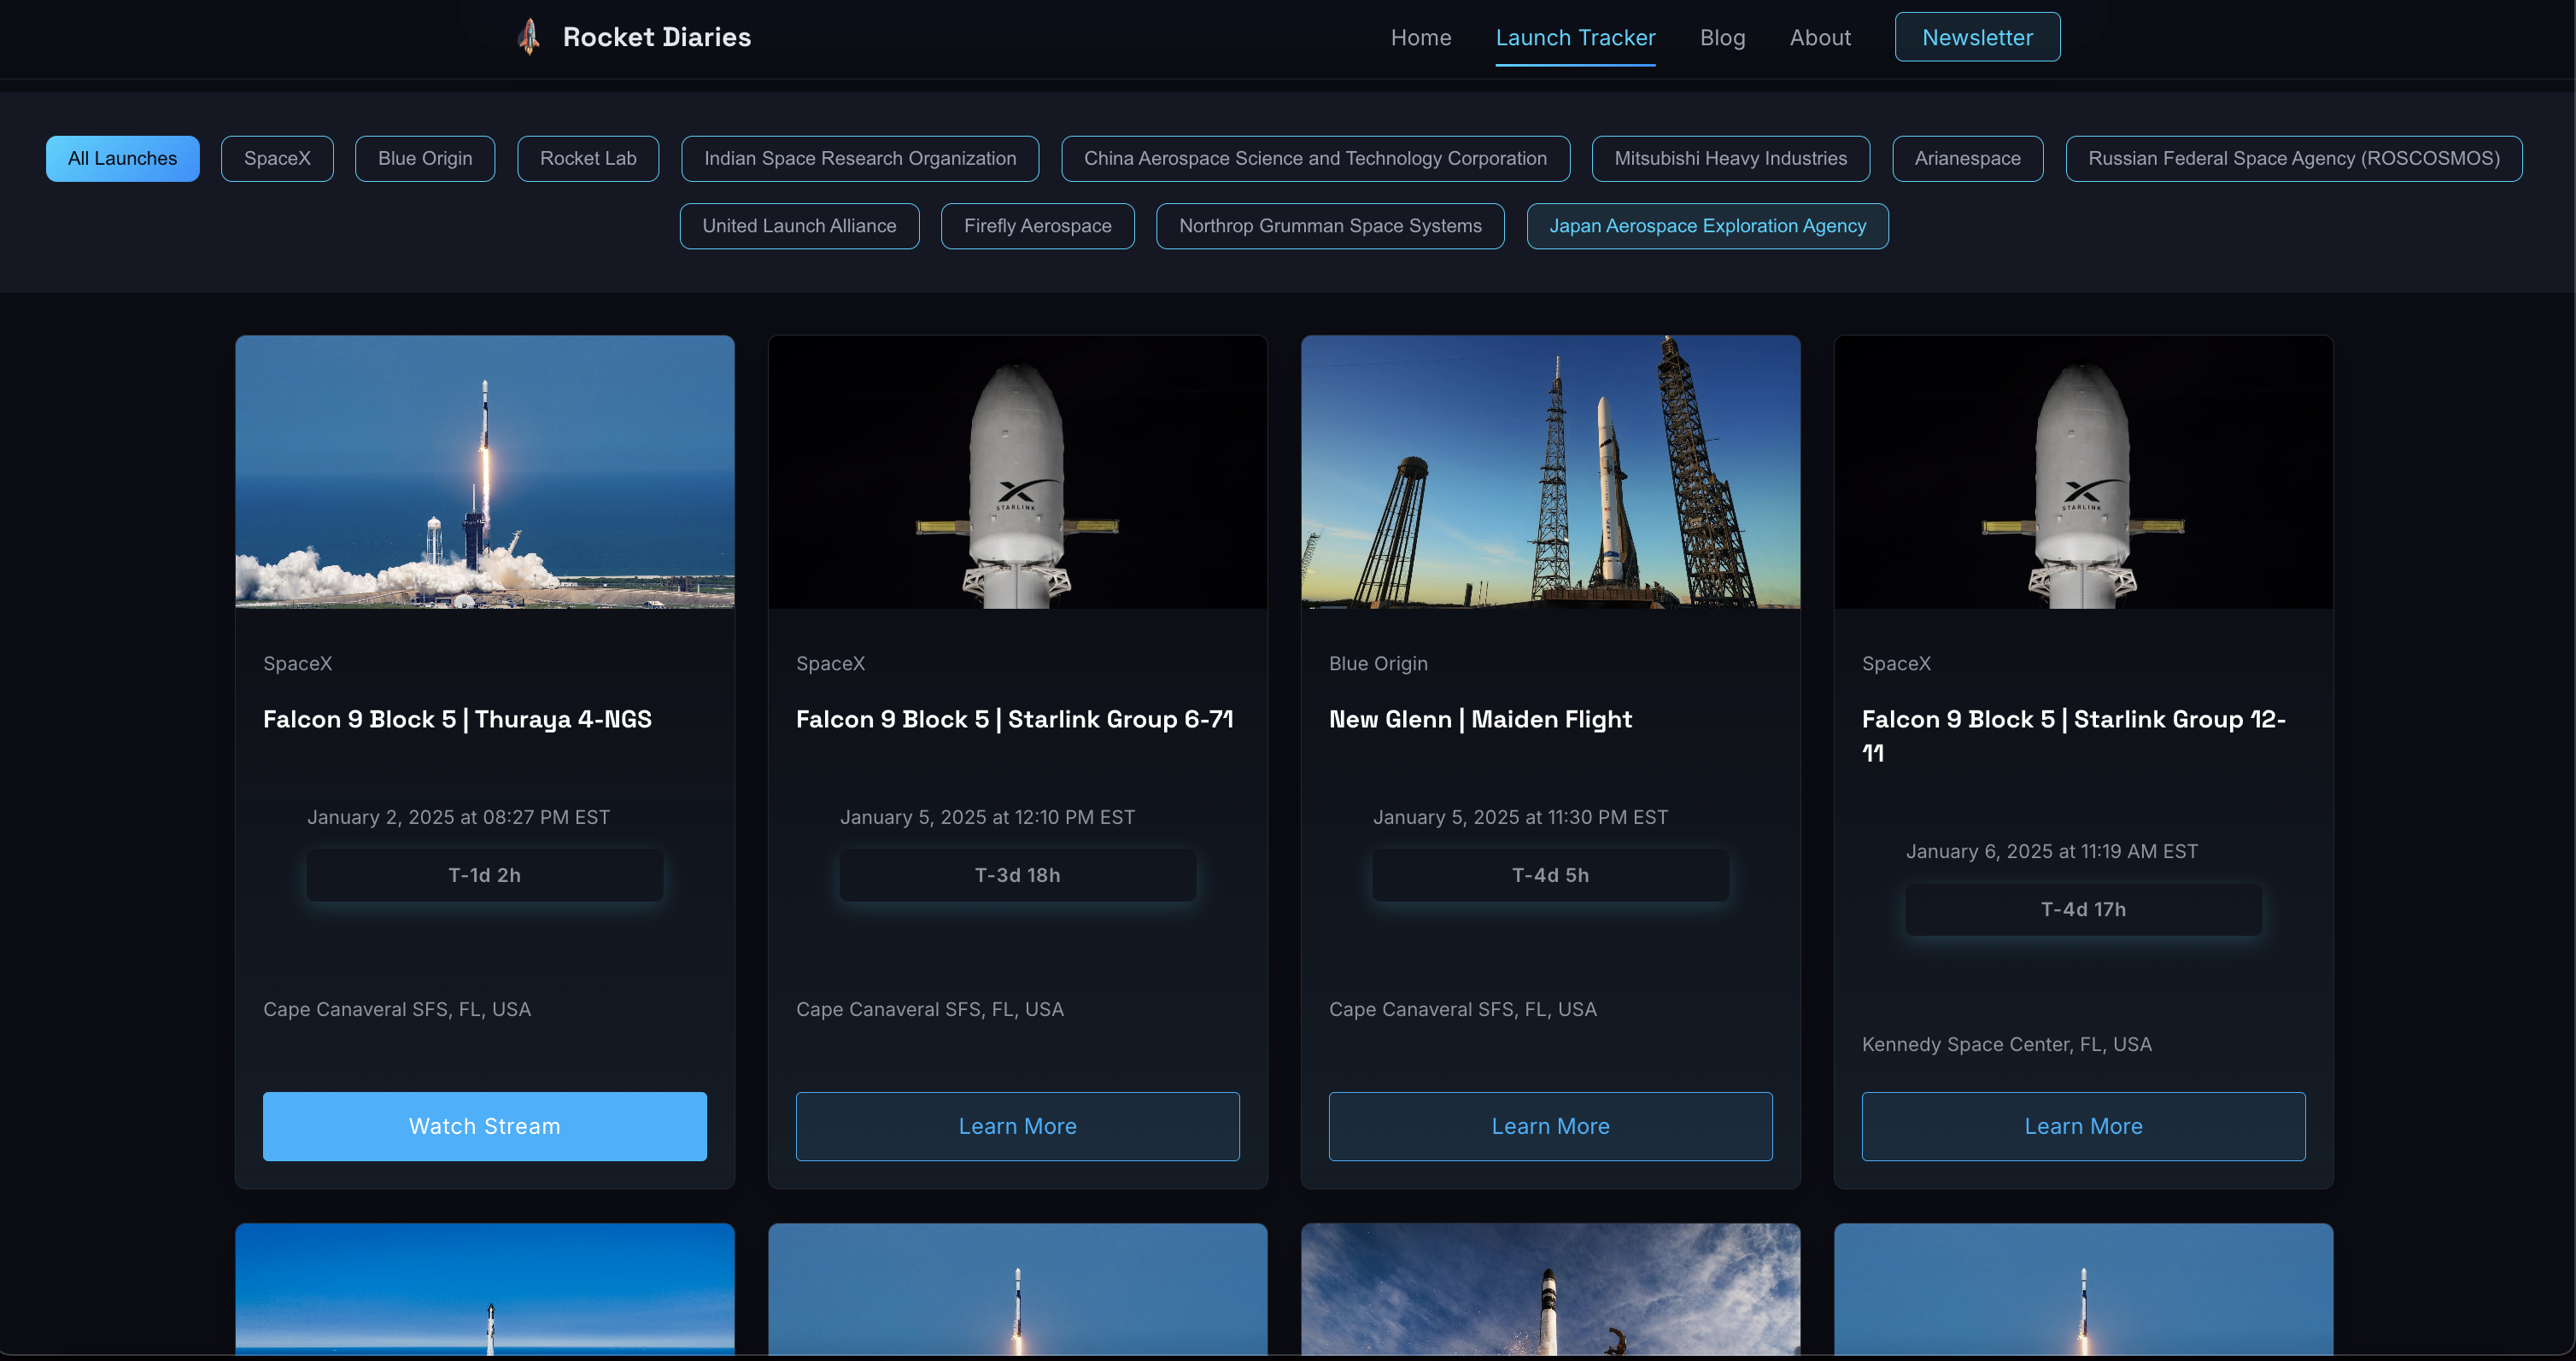Open the New Glenn launch pad image
The width and height of the screenshot is (2576, 1361).
[1549, 471]
